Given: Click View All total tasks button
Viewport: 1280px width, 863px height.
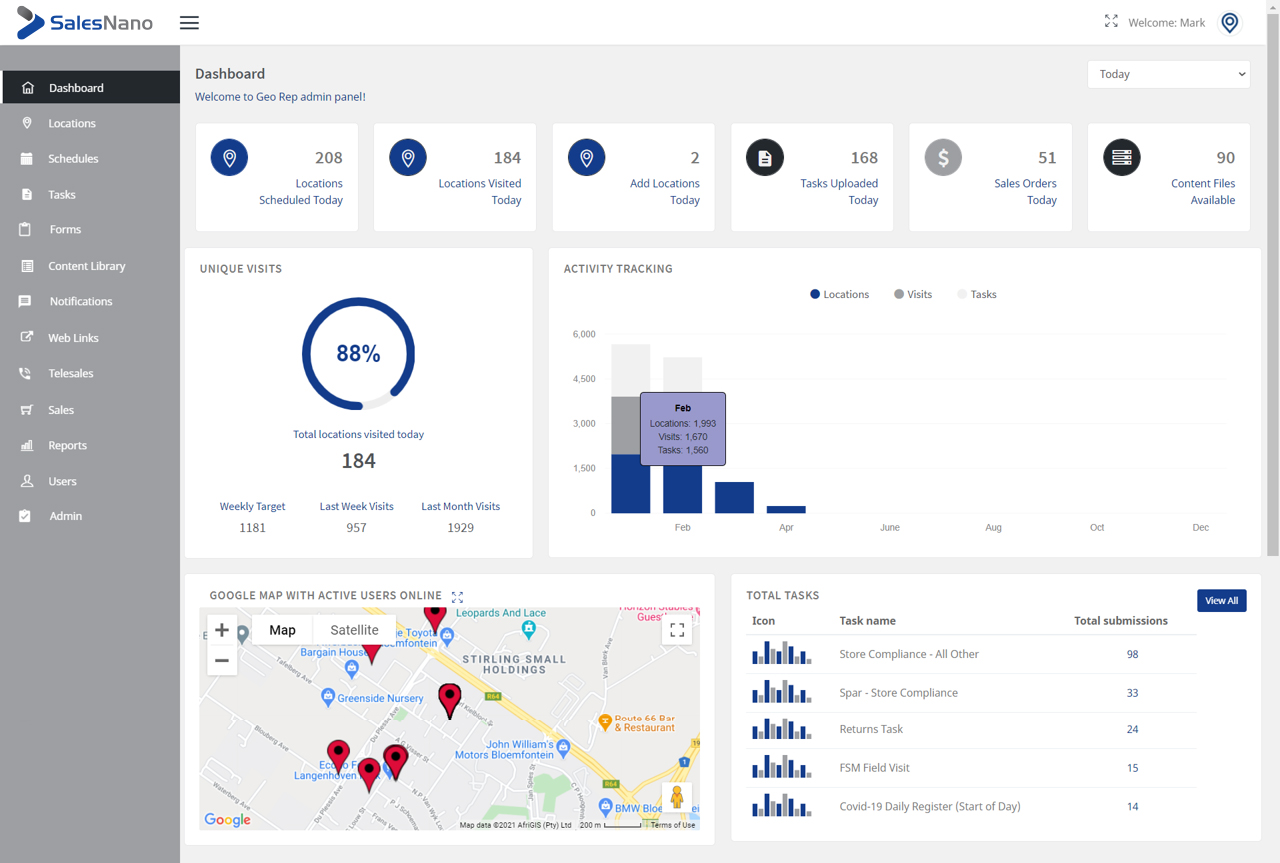Looking at the screenshot, I should point(1222,600).
